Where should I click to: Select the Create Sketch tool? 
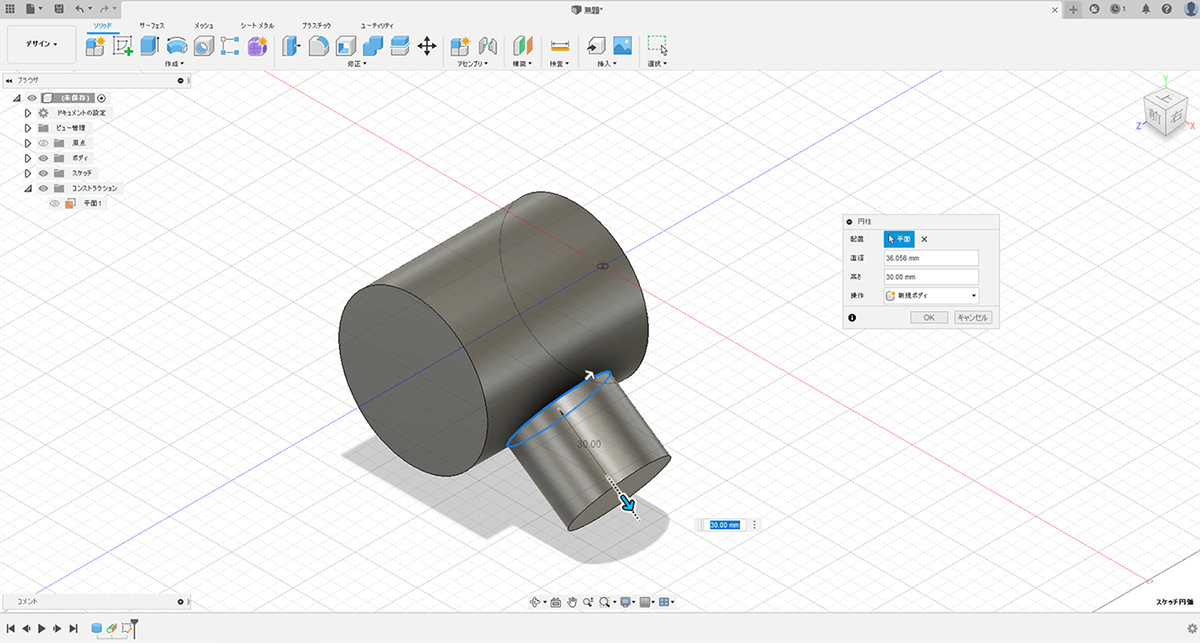pyautogui.click(x=123, y=45)
